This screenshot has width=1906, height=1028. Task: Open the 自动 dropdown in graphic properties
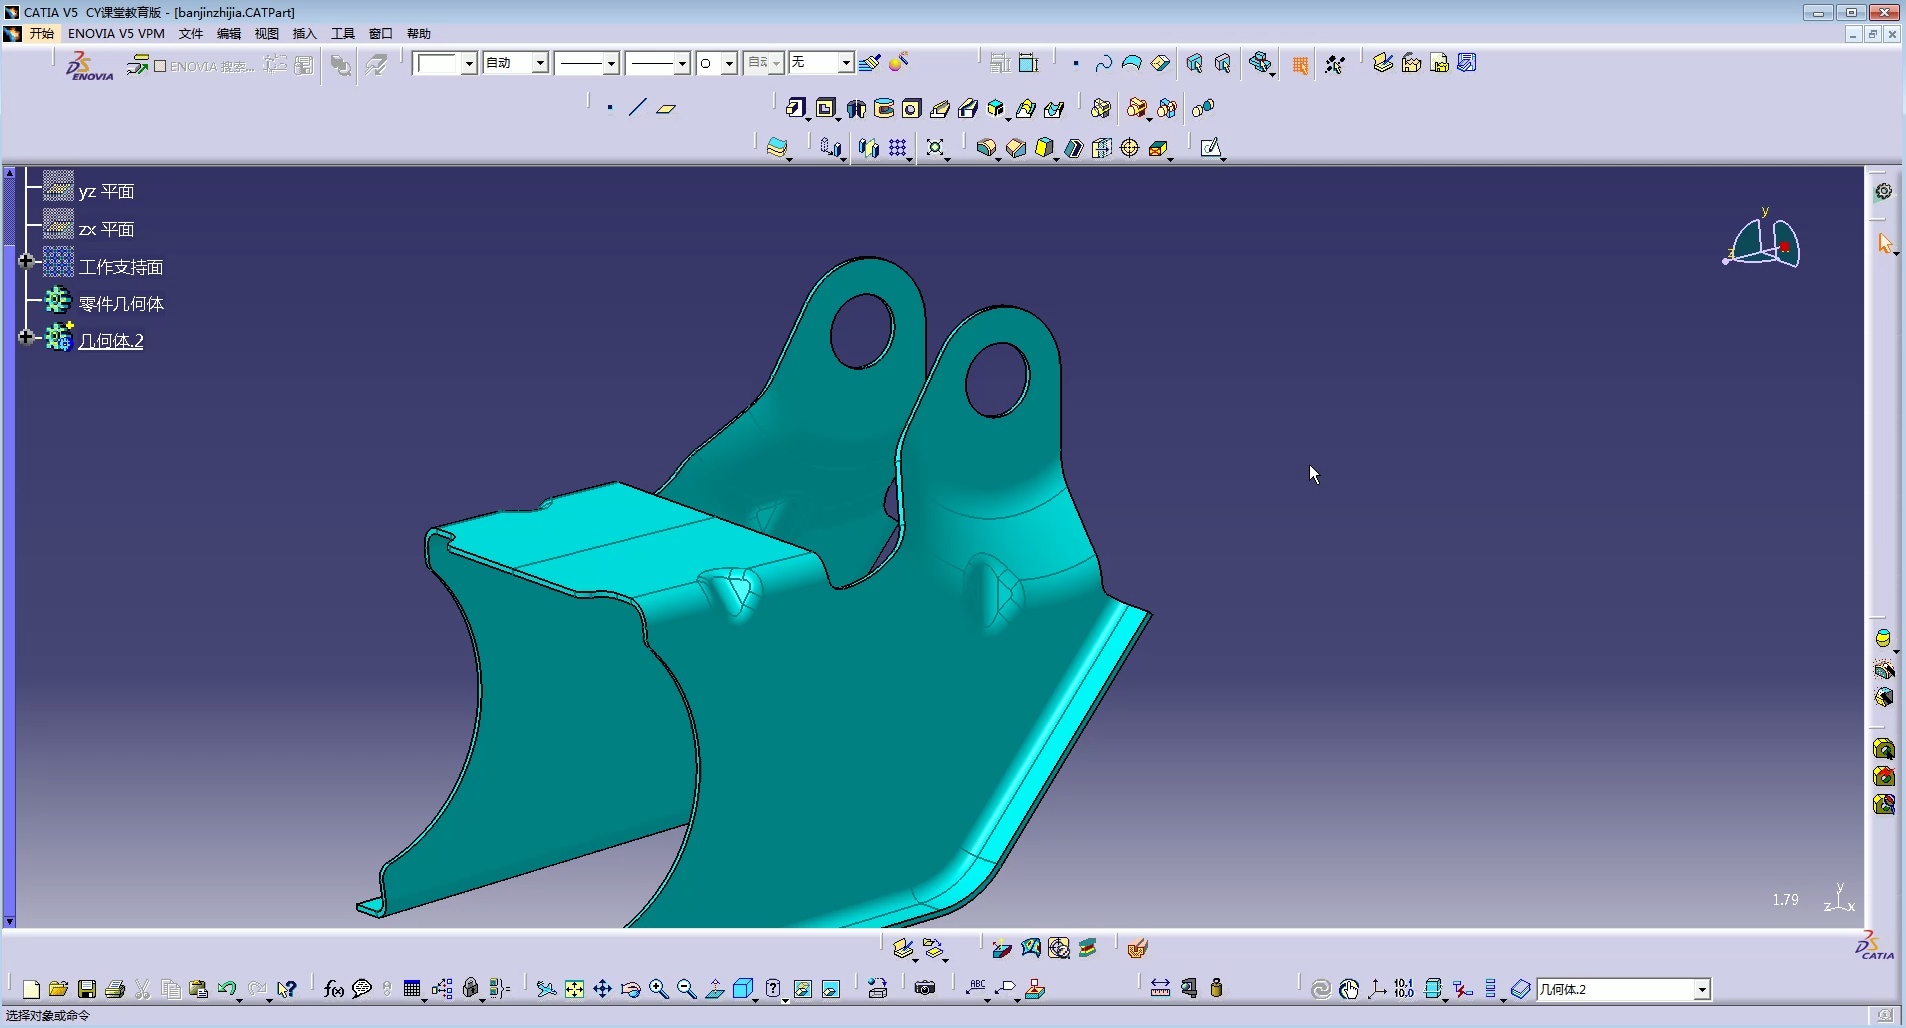point(539,63)
